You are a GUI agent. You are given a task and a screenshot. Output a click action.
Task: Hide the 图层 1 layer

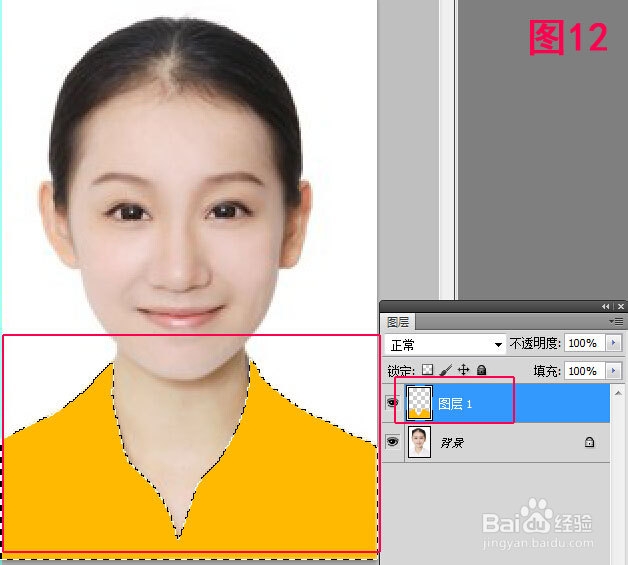pyautogui.click(x=392, y=402)
